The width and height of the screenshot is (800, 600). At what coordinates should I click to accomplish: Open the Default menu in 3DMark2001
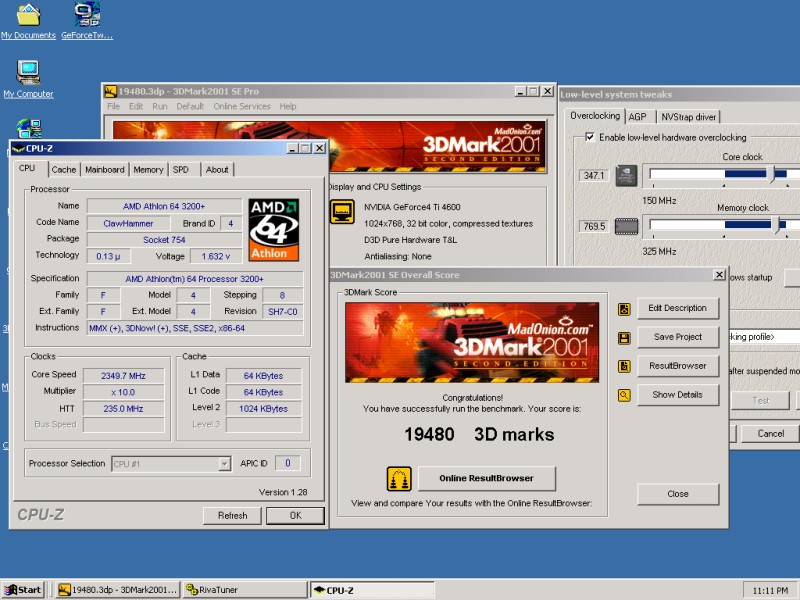point(190,106)
